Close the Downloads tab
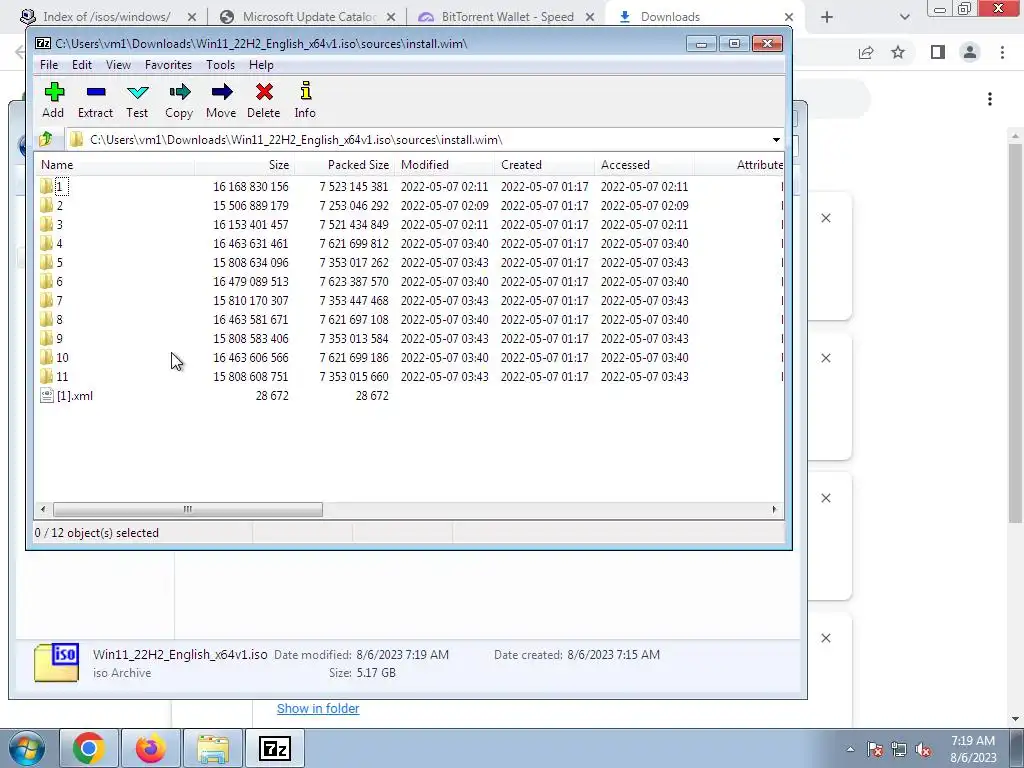Image resolution: width=1024 pixels, height=768 pixels. point(789,17)
